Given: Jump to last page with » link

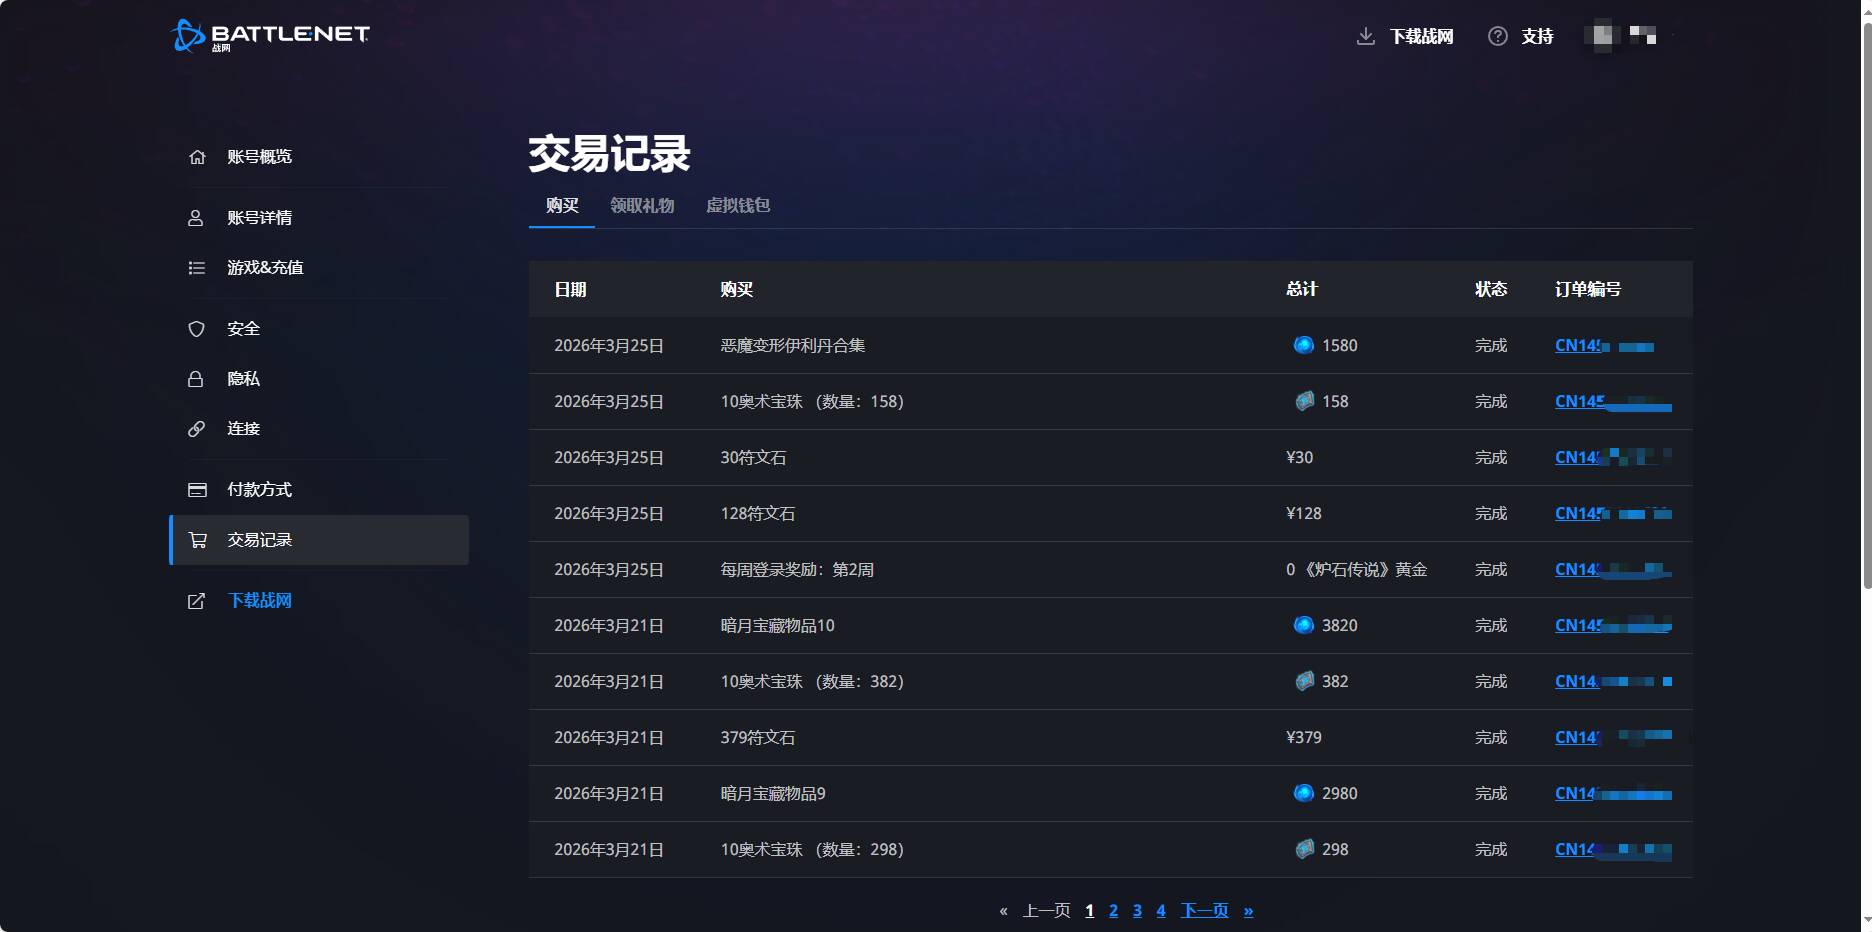Looking at the screenshot, I should [1248, 910].
